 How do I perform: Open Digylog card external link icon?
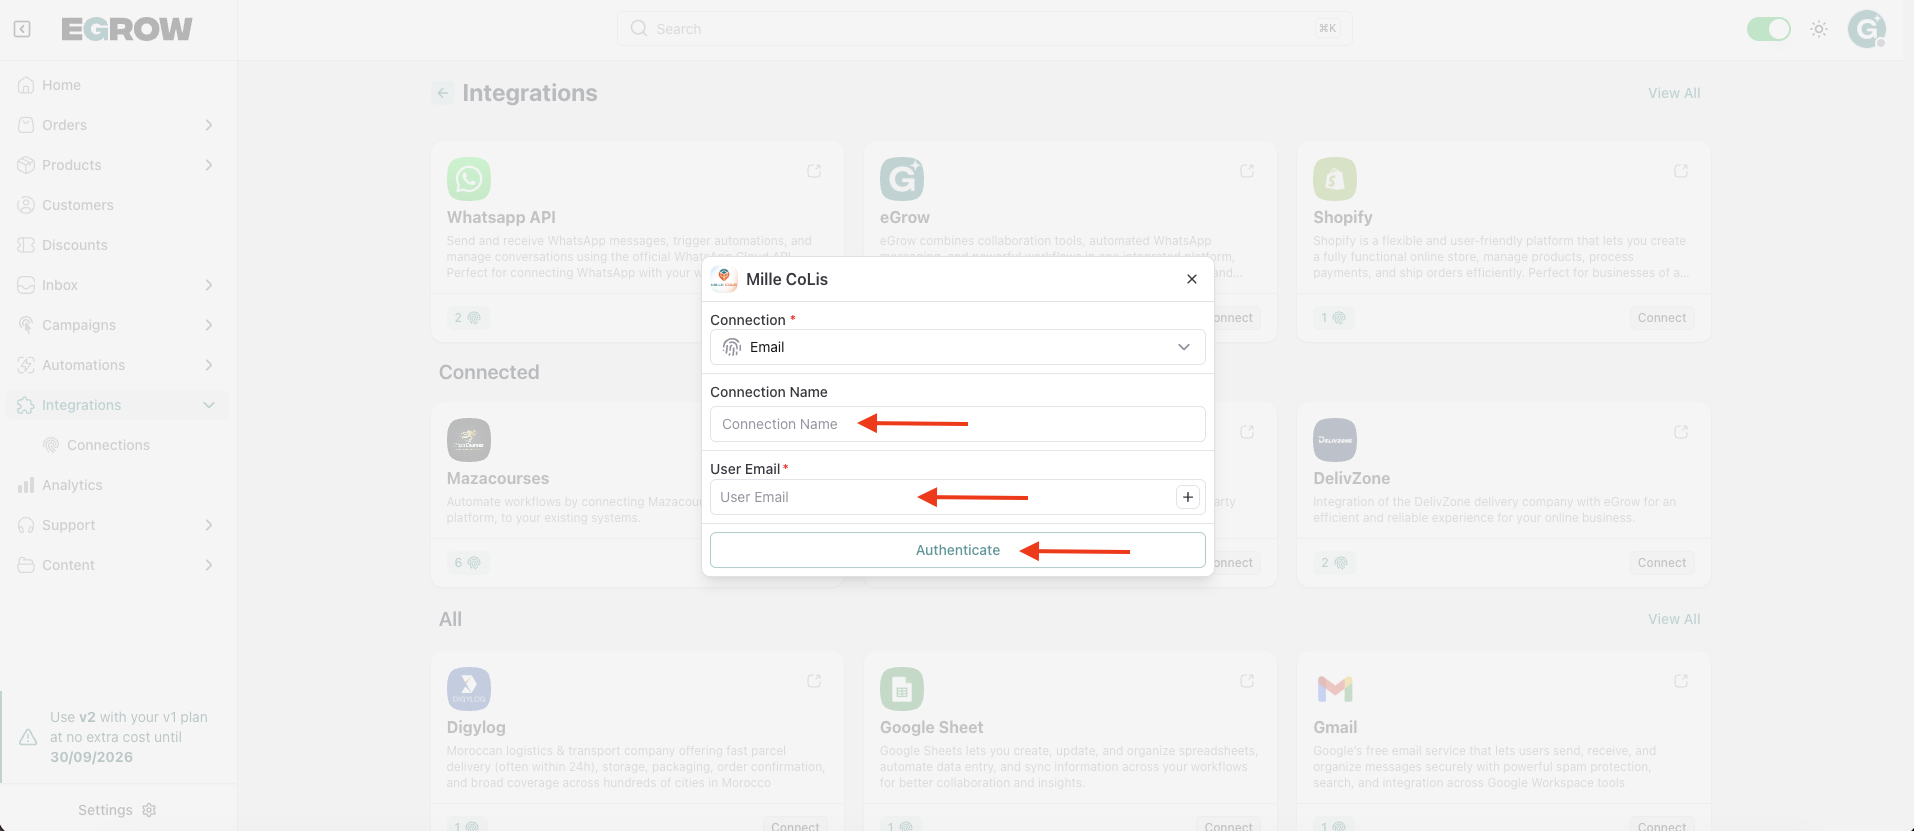[814, 681]
